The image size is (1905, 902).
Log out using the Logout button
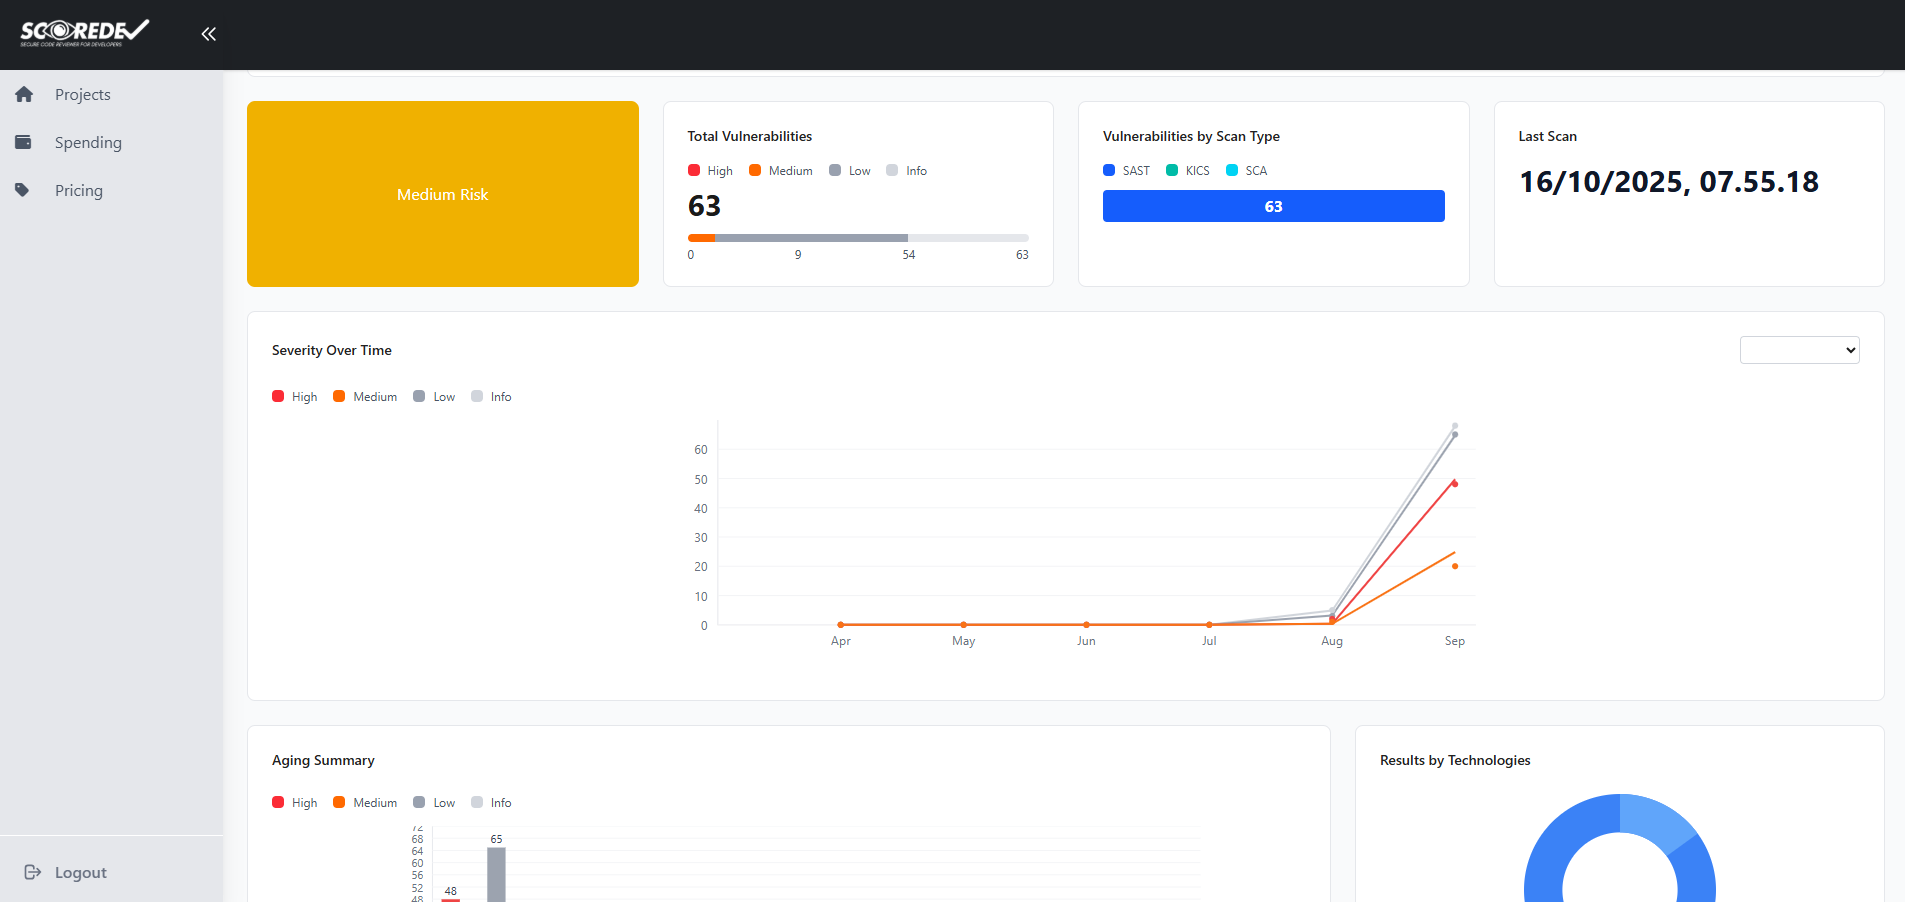pyautogui.click(x=66, y=872)
